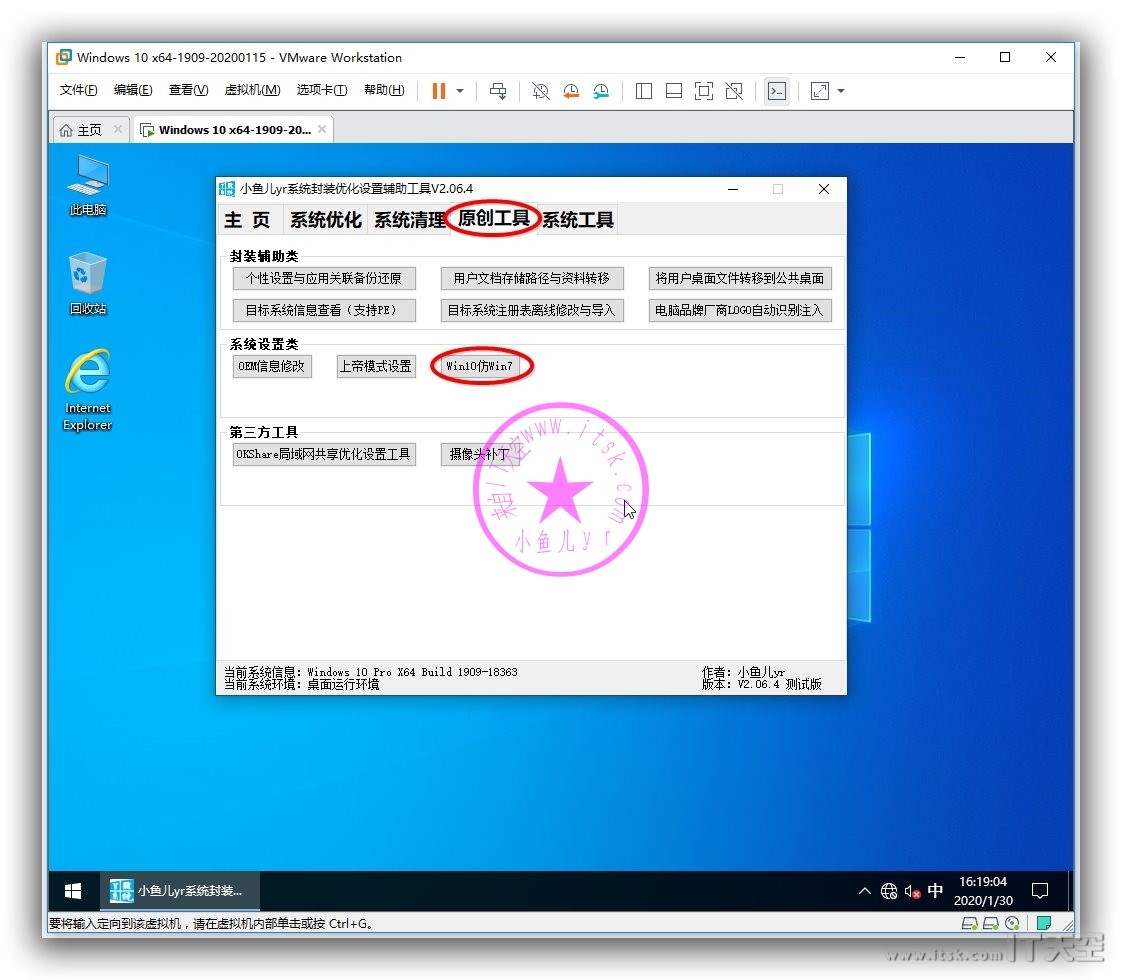Switch to the 系统工具 tab
The width and height of the screenshot is (1122, 980).
click(577, 220)
